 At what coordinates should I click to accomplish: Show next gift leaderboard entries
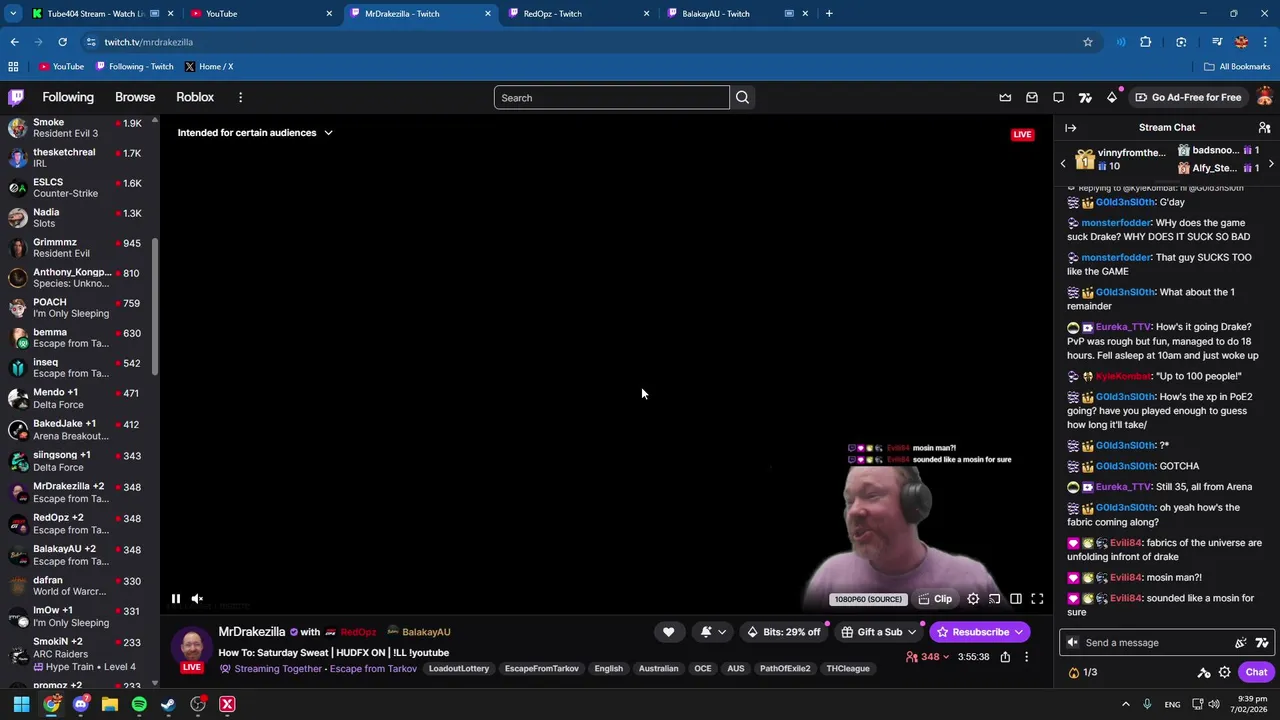1271,164
